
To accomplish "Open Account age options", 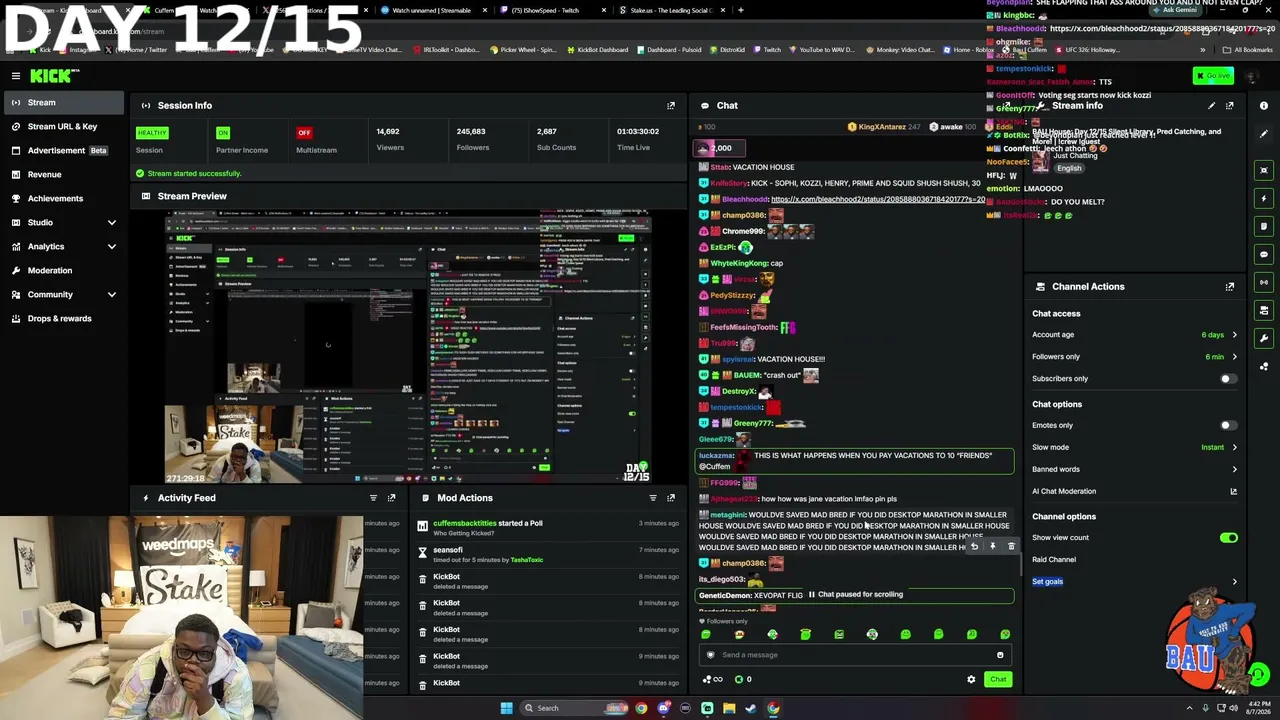I will coord(1134,335).
